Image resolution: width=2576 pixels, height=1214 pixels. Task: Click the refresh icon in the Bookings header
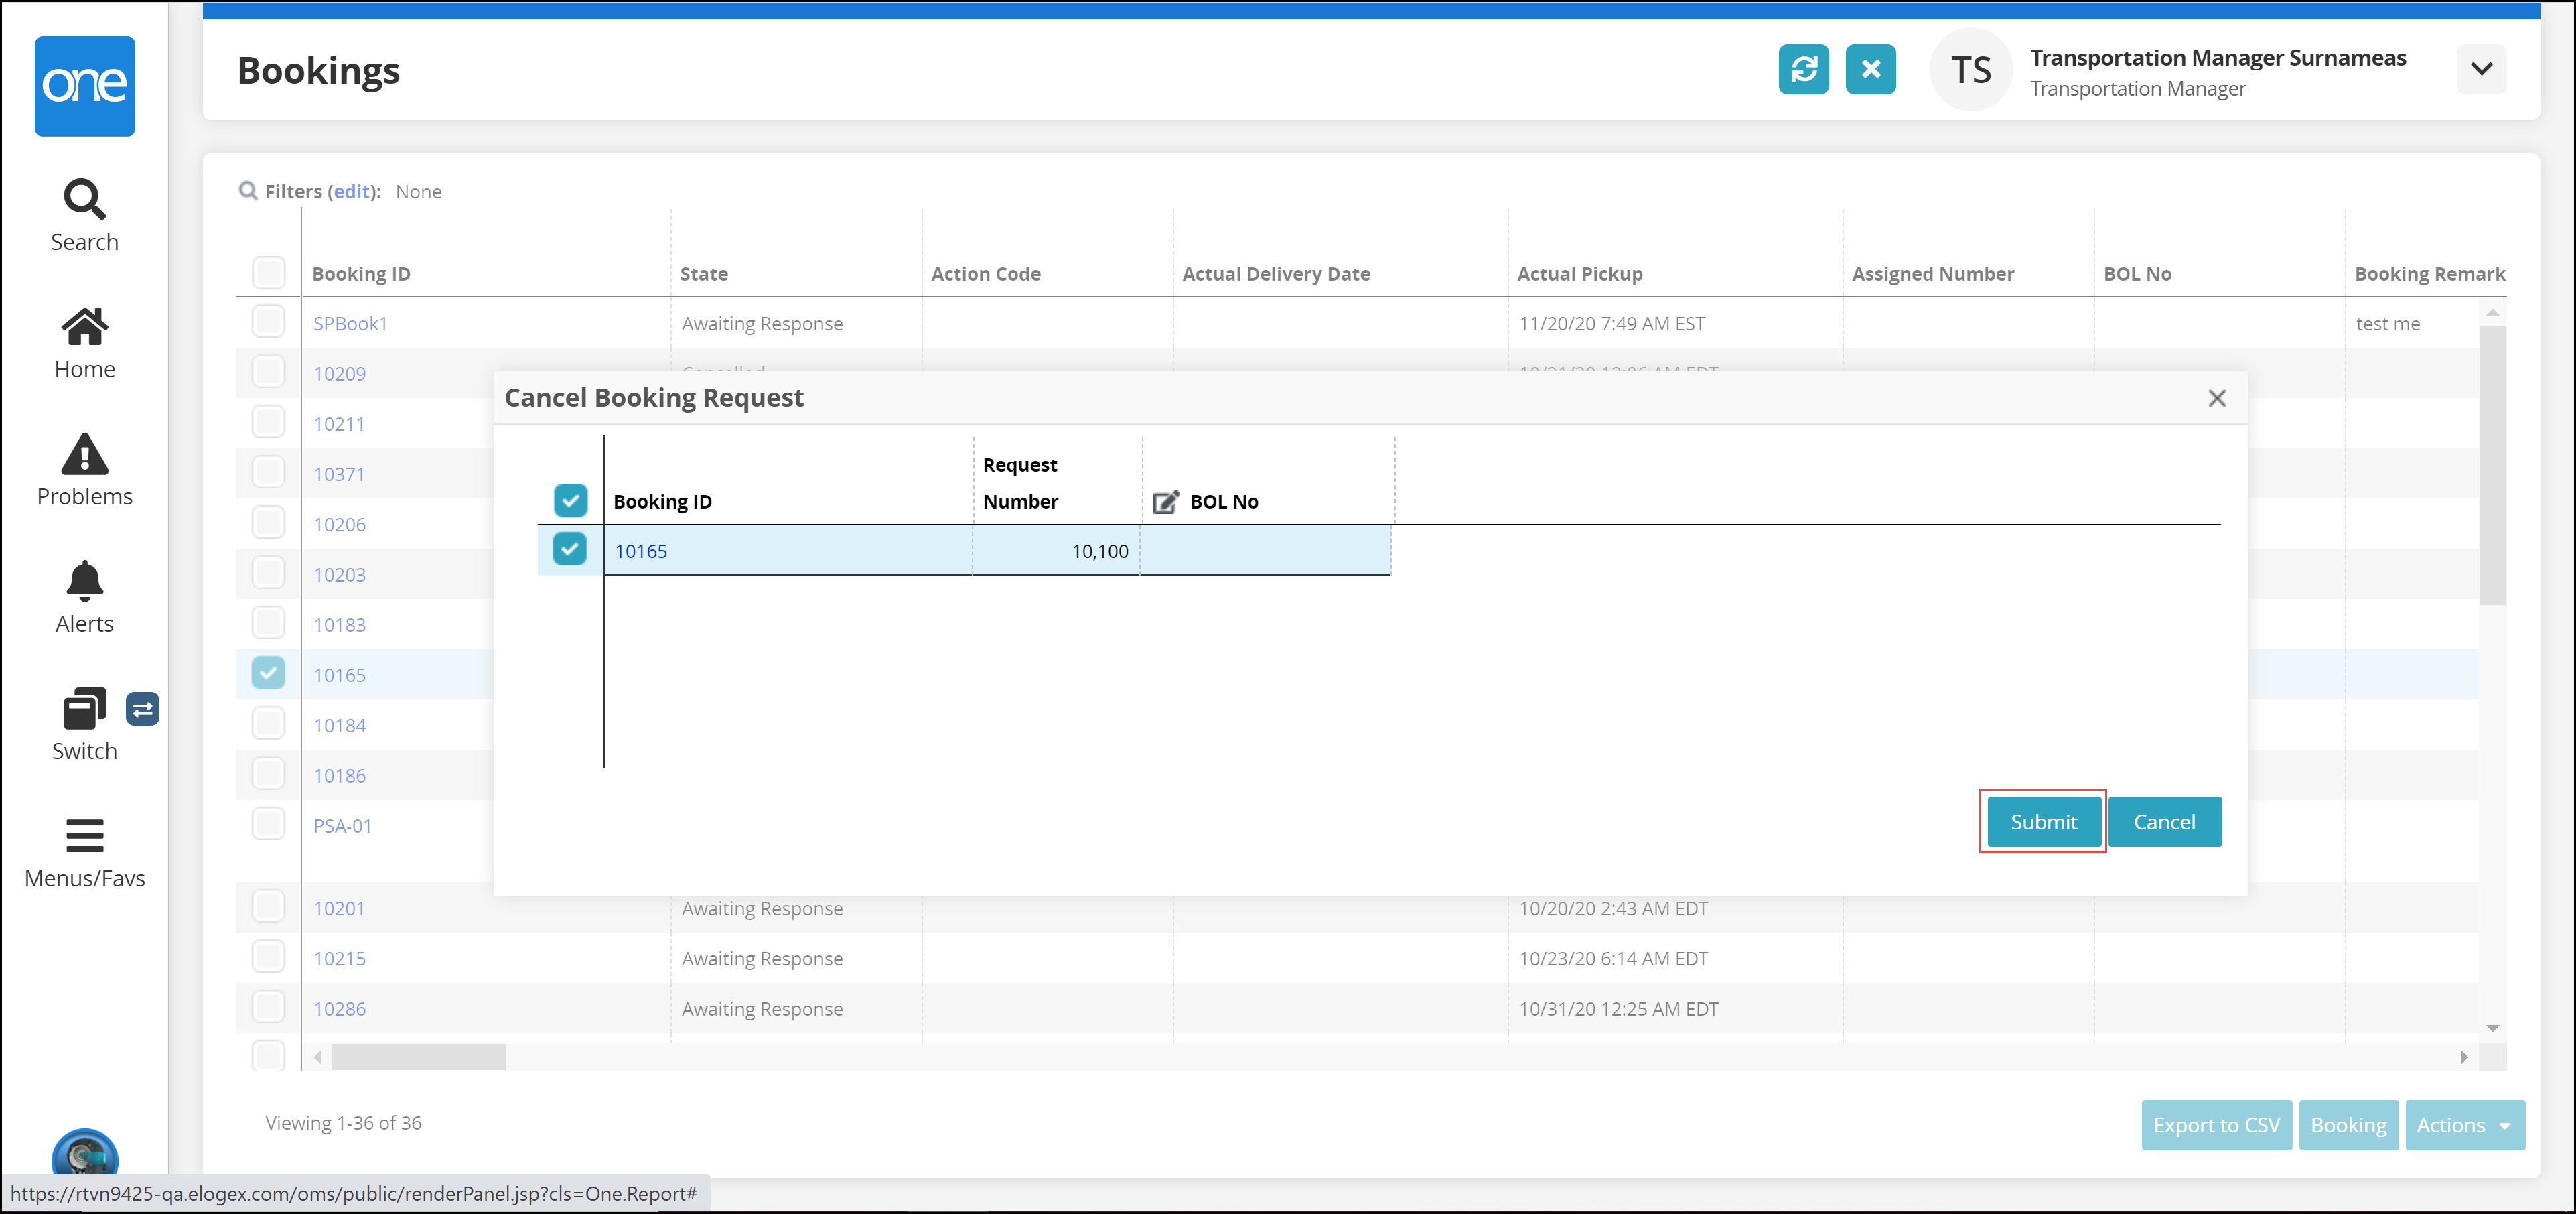[x=1803, y=69]
